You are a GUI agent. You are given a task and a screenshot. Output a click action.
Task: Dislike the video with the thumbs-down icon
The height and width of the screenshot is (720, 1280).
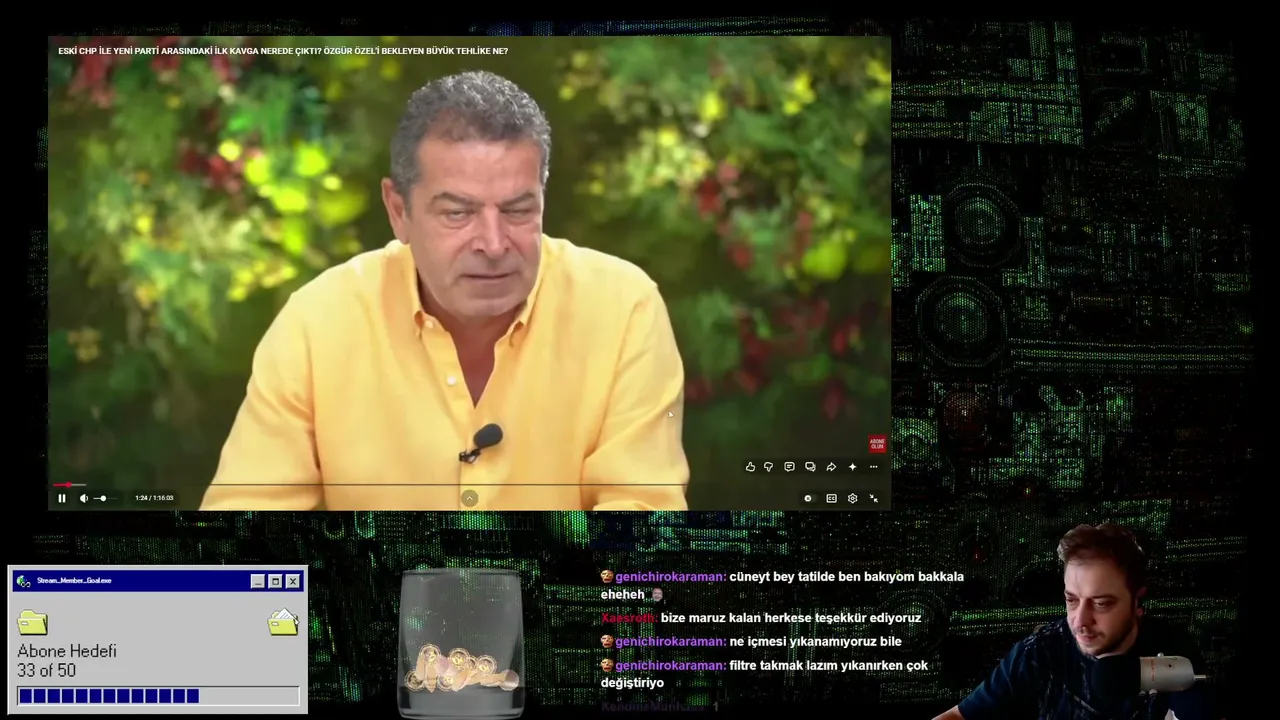point(768,467)
